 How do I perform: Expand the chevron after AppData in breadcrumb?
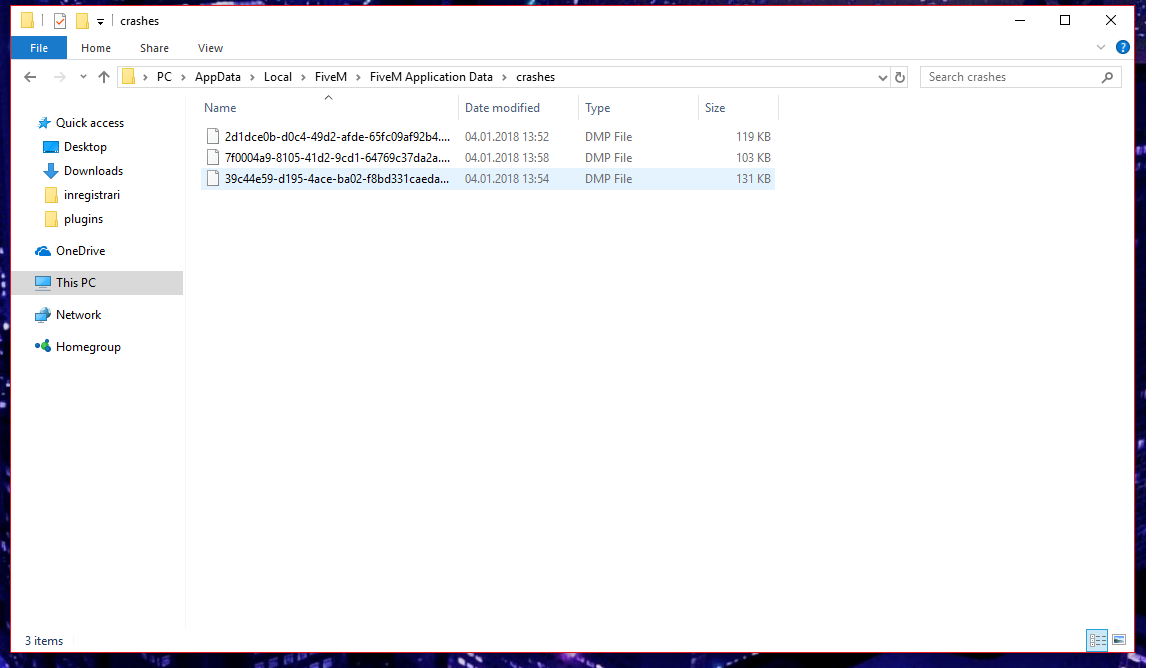(x=253, y=77)
